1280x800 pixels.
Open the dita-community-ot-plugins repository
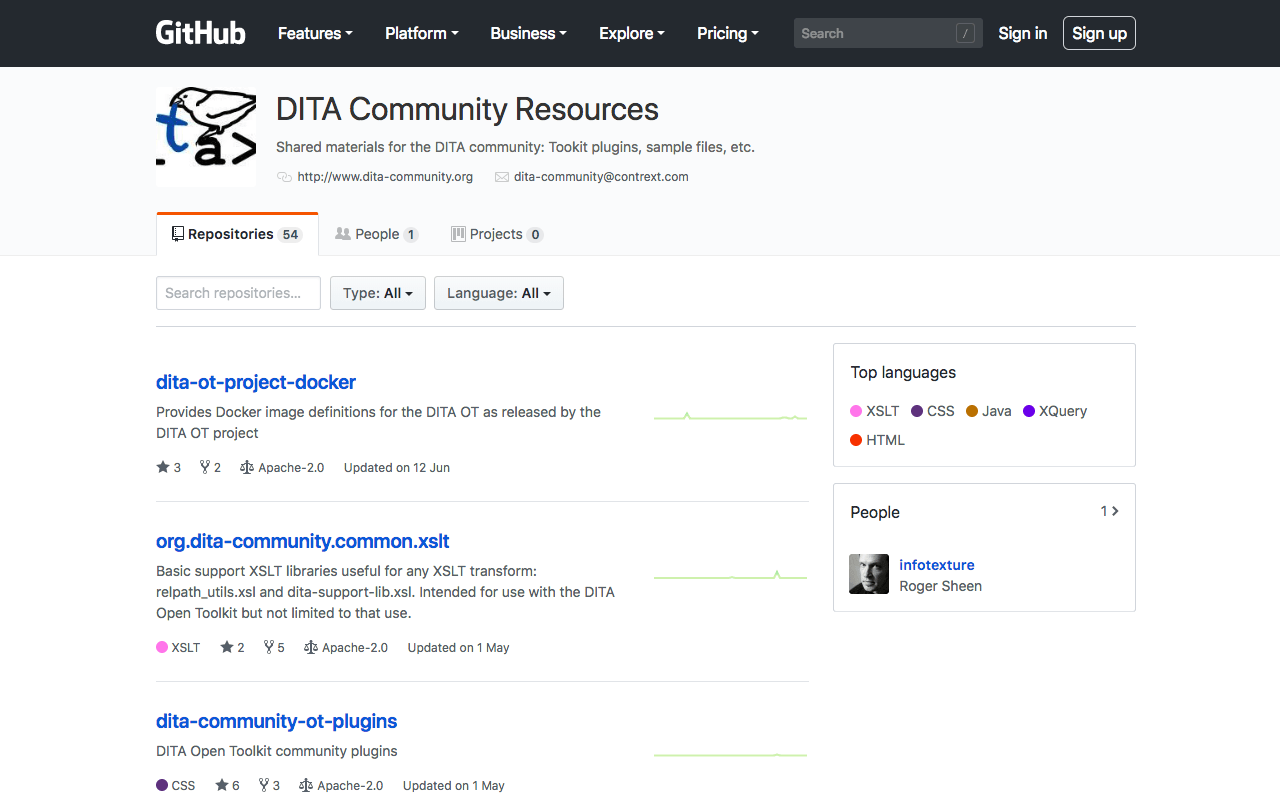pos(277,721)
